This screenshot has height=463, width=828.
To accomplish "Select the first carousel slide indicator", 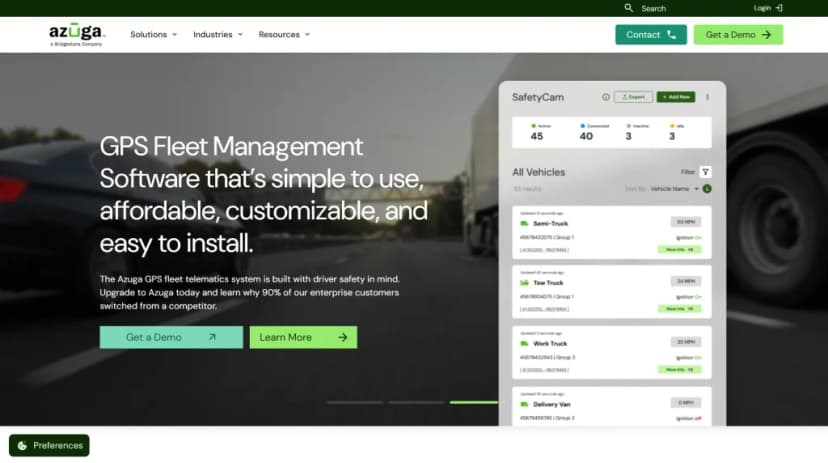I will (x=355, y=402).
